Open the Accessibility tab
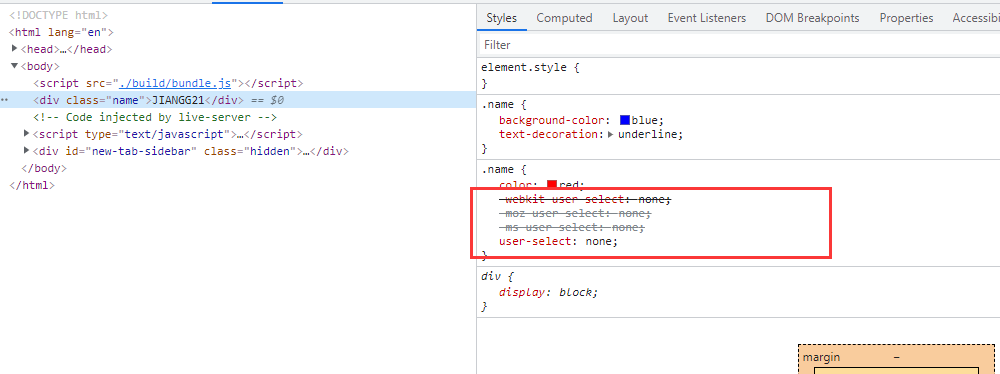This screenshot has width=1000, height=374. (x=976, y=18)
